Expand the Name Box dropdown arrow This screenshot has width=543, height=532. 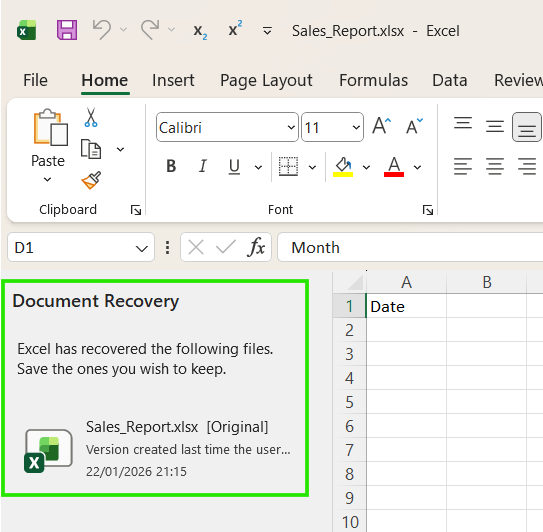click(142, 248)
